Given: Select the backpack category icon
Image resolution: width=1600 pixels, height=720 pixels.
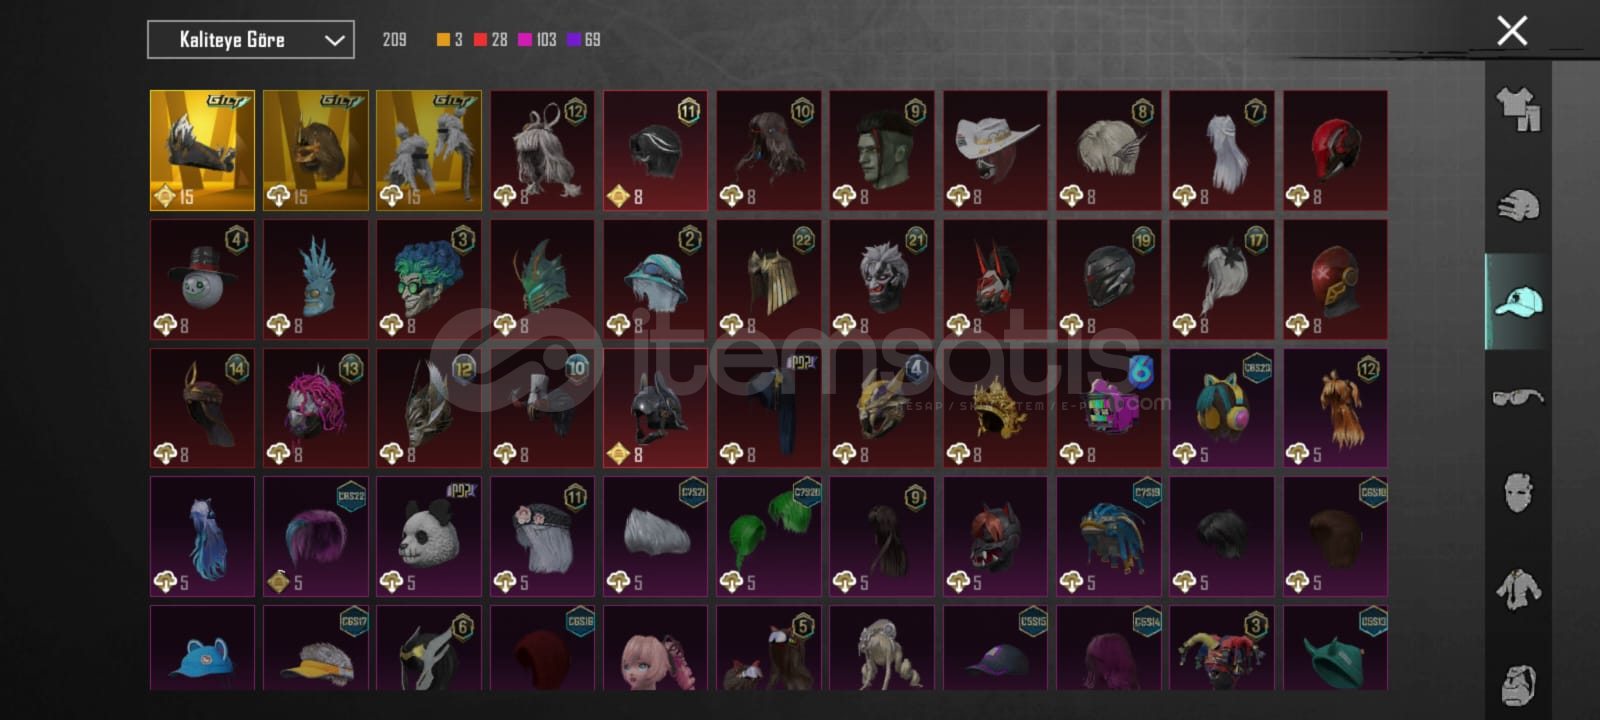Looking at the screenshot, I should [x=1518, y=684].
